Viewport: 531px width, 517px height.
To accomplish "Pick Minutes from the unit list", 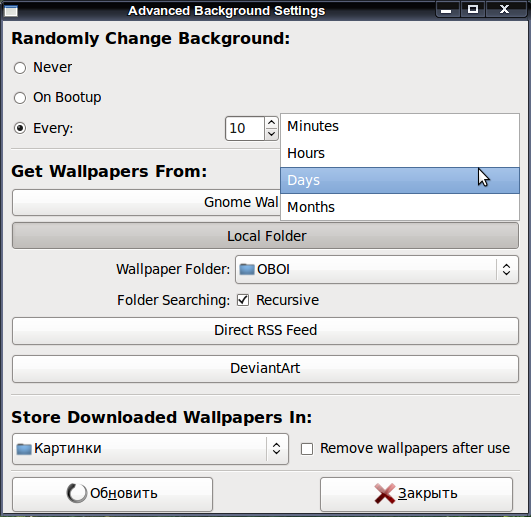I will point(400,126).
